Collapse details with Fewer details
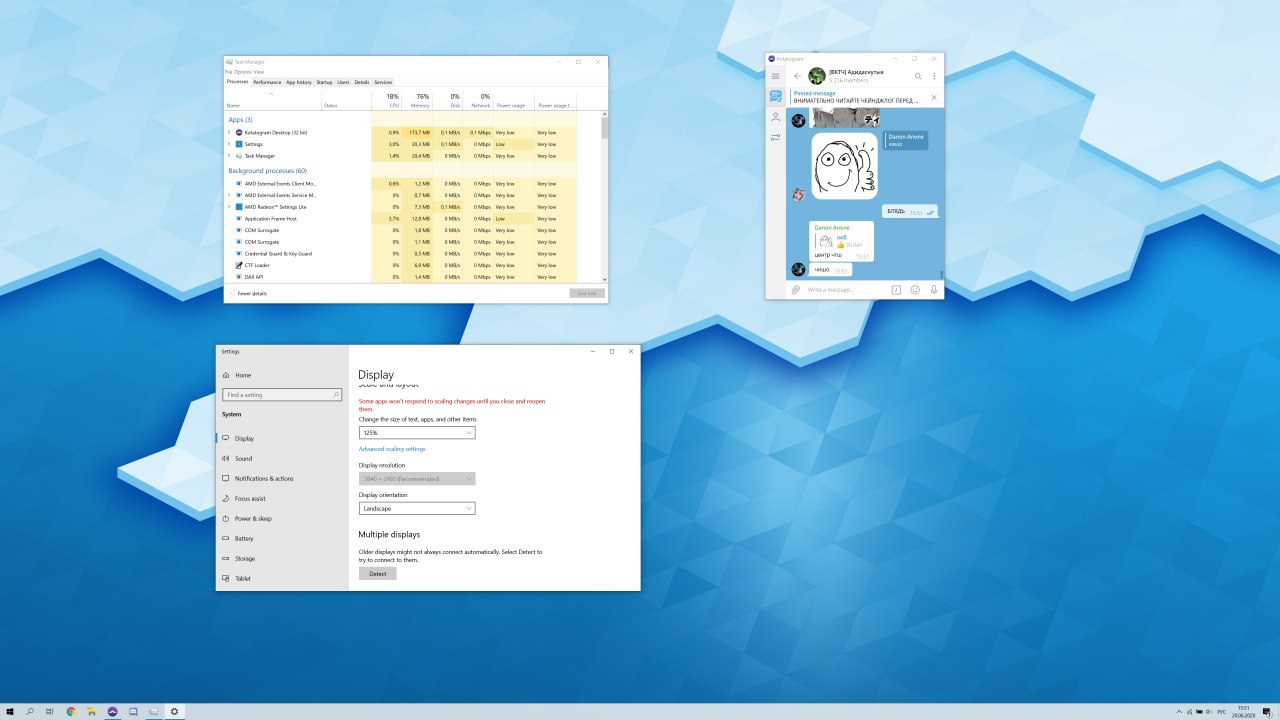The height and width of the screenshot is (720, 1280). point(247,294)
